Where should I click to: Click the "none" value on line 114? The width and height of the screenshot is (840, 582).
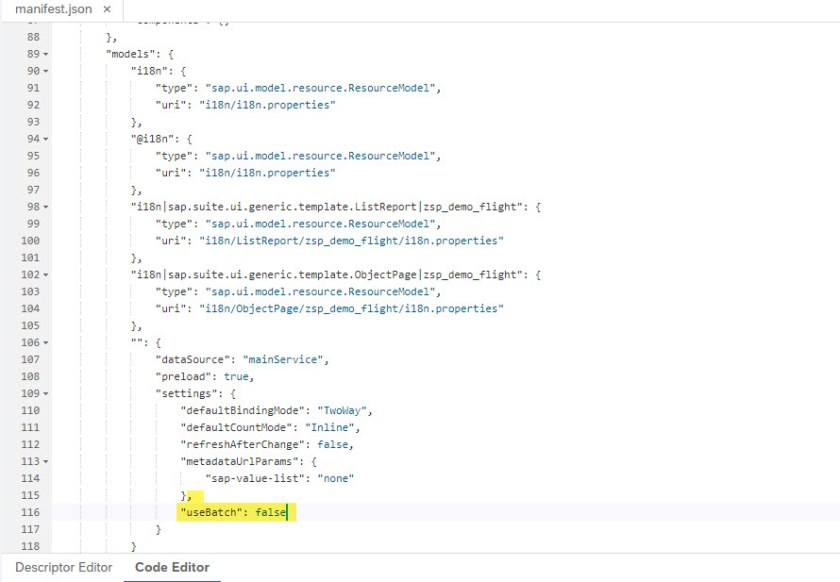click(x=335, y=479)
